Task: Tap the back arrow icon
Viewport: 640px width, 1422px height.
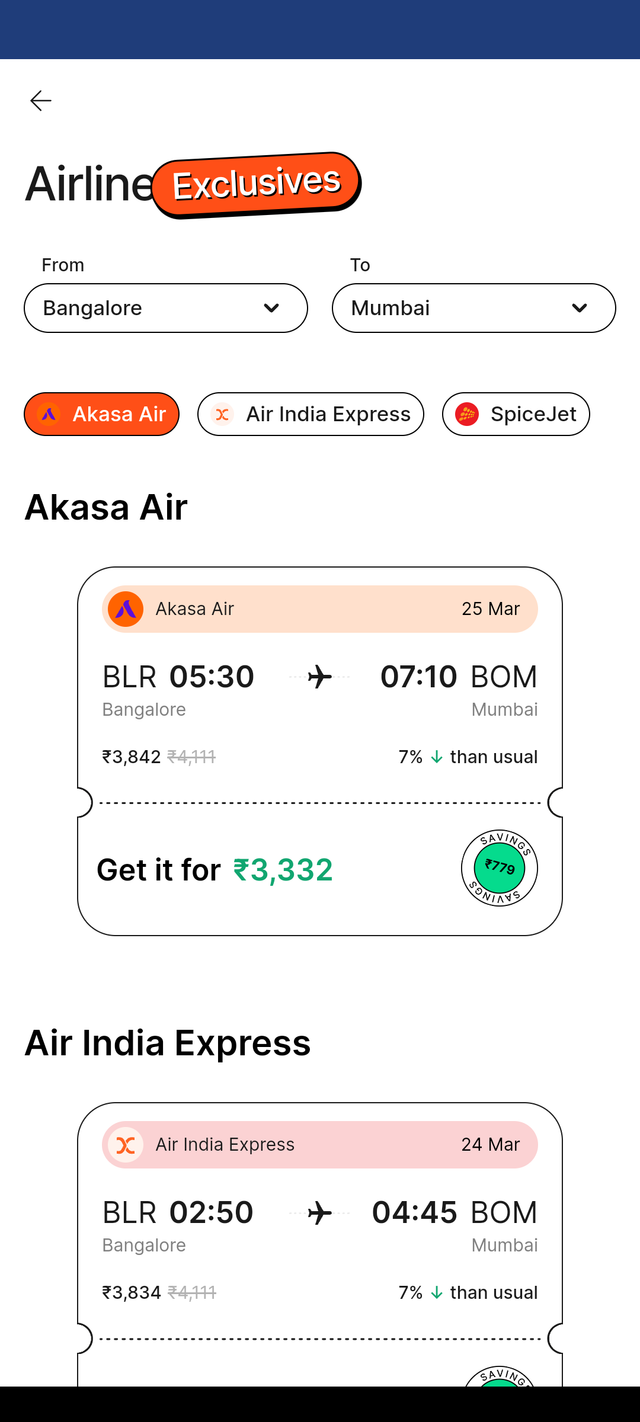Action: [x=40, y=100]
